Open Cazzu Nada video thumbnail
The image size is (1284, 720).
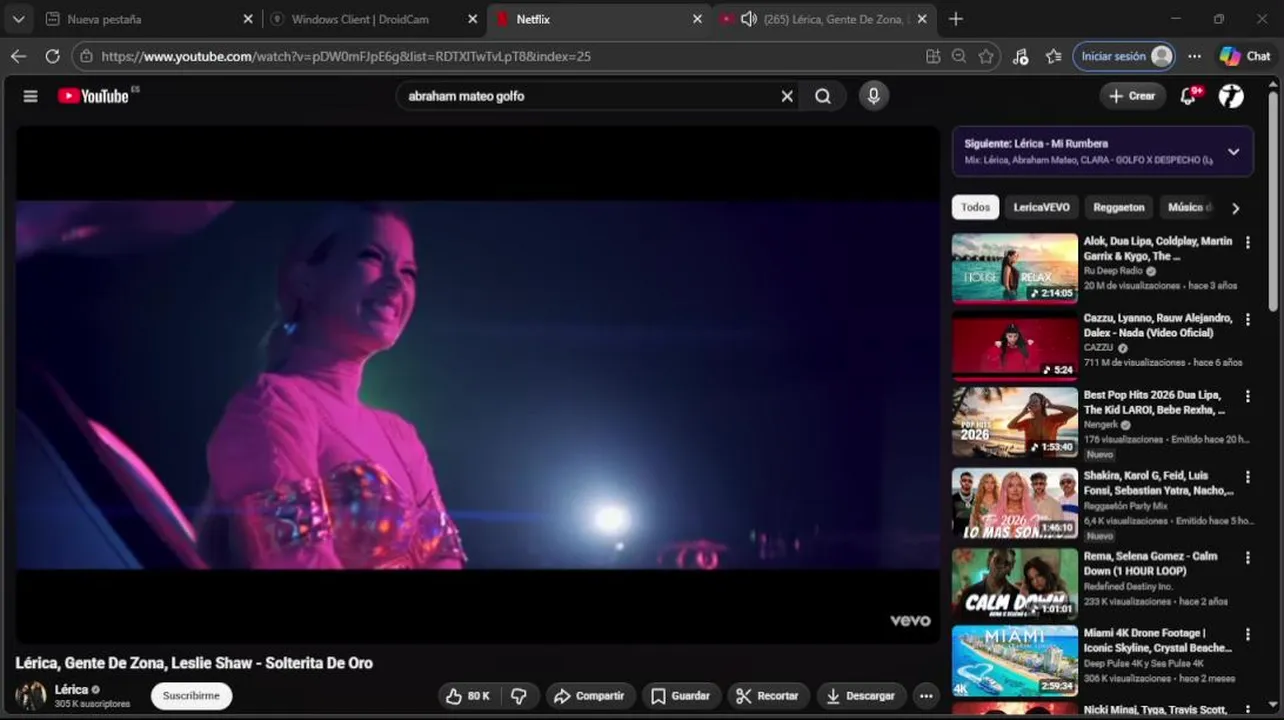1014,345
